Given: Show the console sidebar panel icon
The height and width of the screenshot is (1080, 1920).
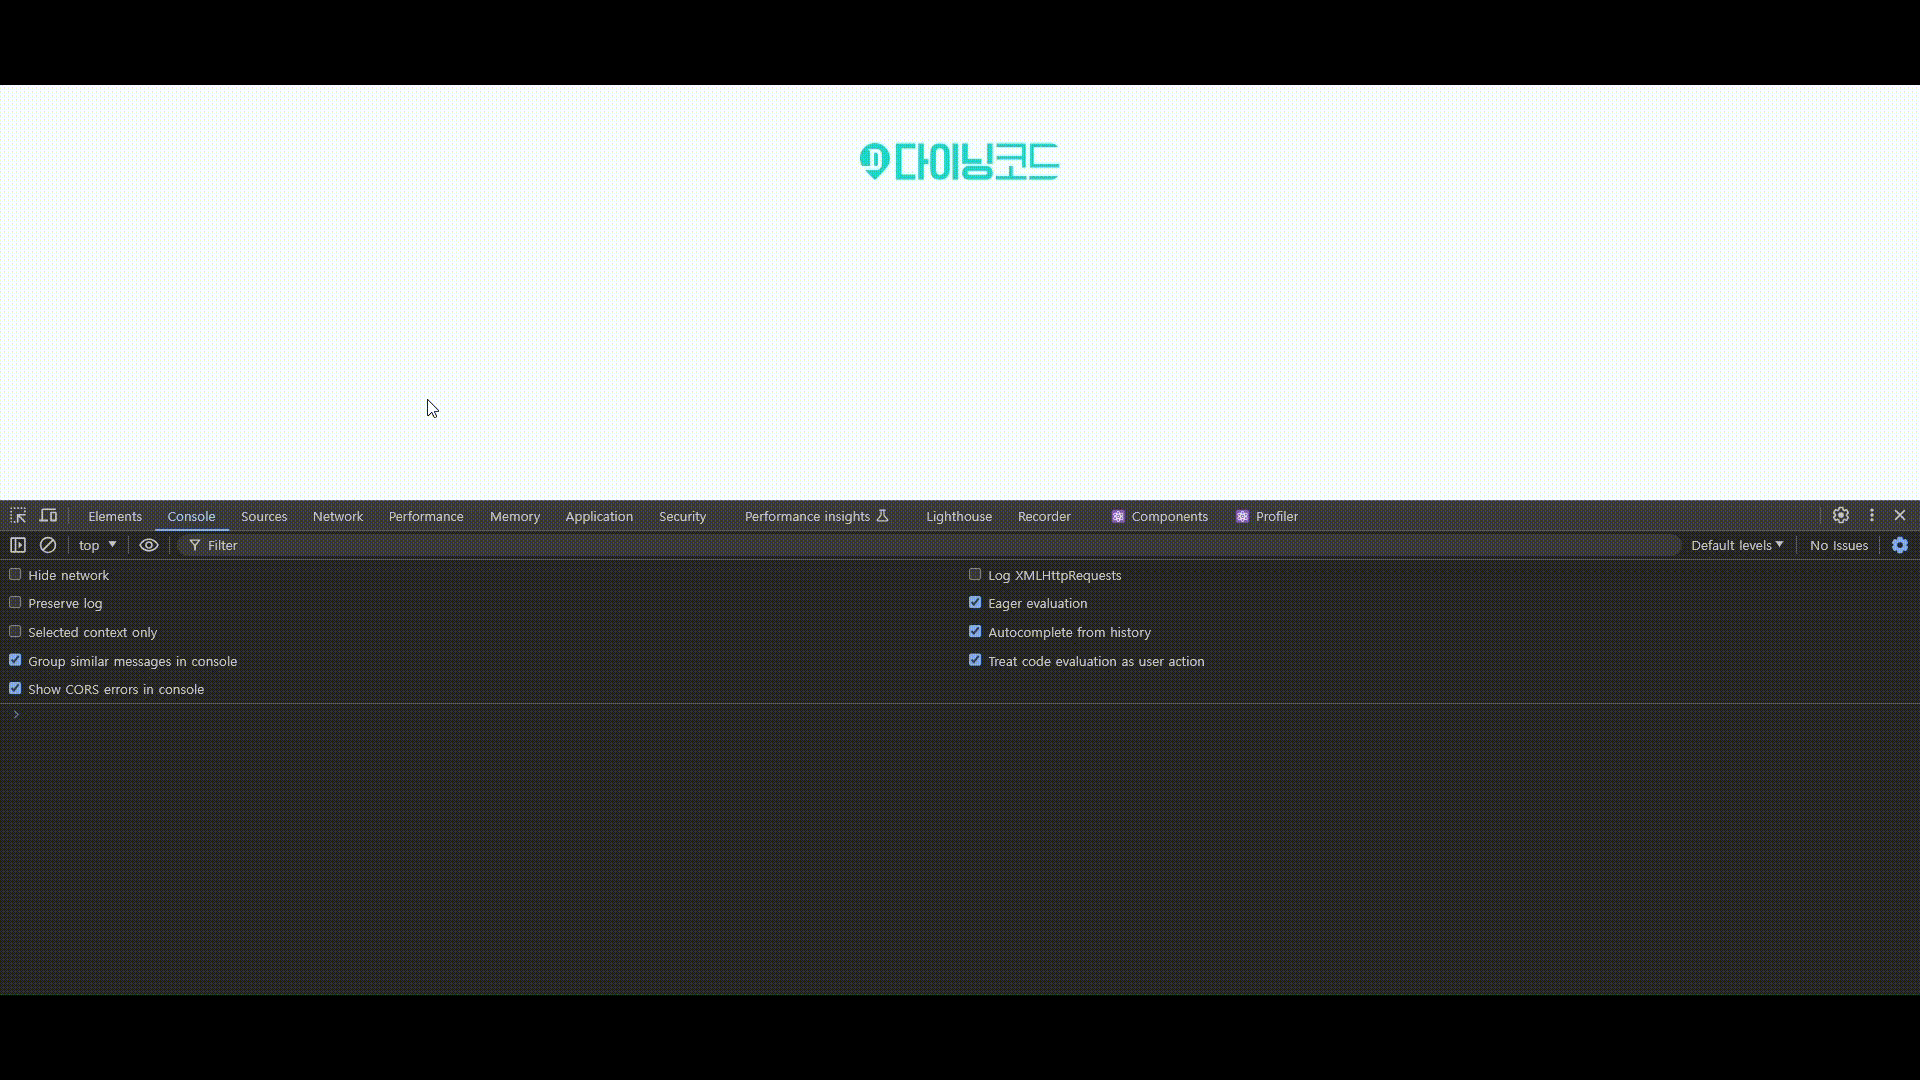Looking at the screenshot, I should [18, 545].
